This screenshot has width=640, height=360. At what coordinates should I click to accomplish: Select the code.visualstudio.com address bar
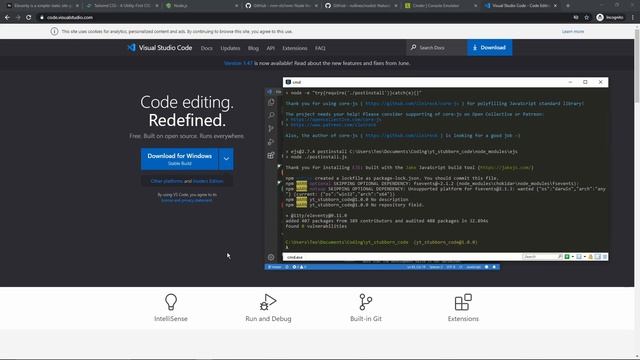coord(70,18)
